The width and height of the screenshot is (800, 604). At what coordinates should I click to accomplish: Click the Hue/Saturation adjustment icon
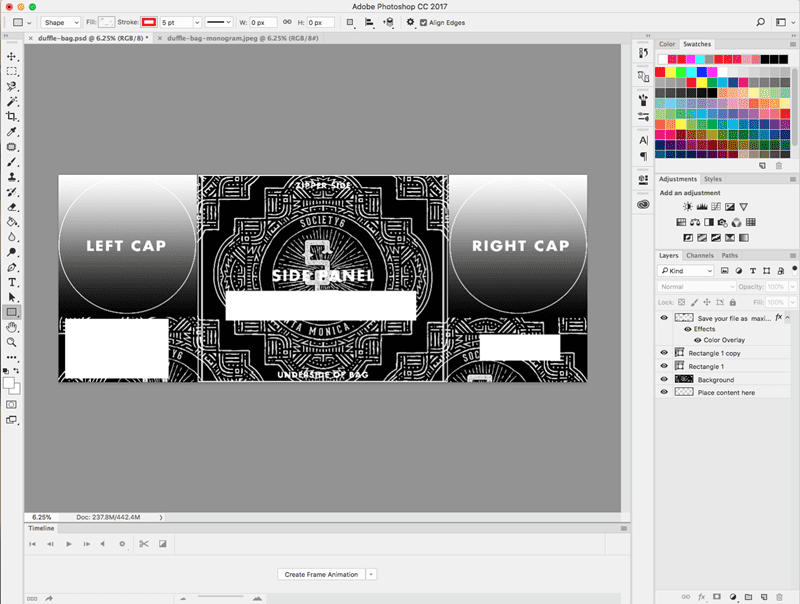pyautogui.click(x=681, y=222)
